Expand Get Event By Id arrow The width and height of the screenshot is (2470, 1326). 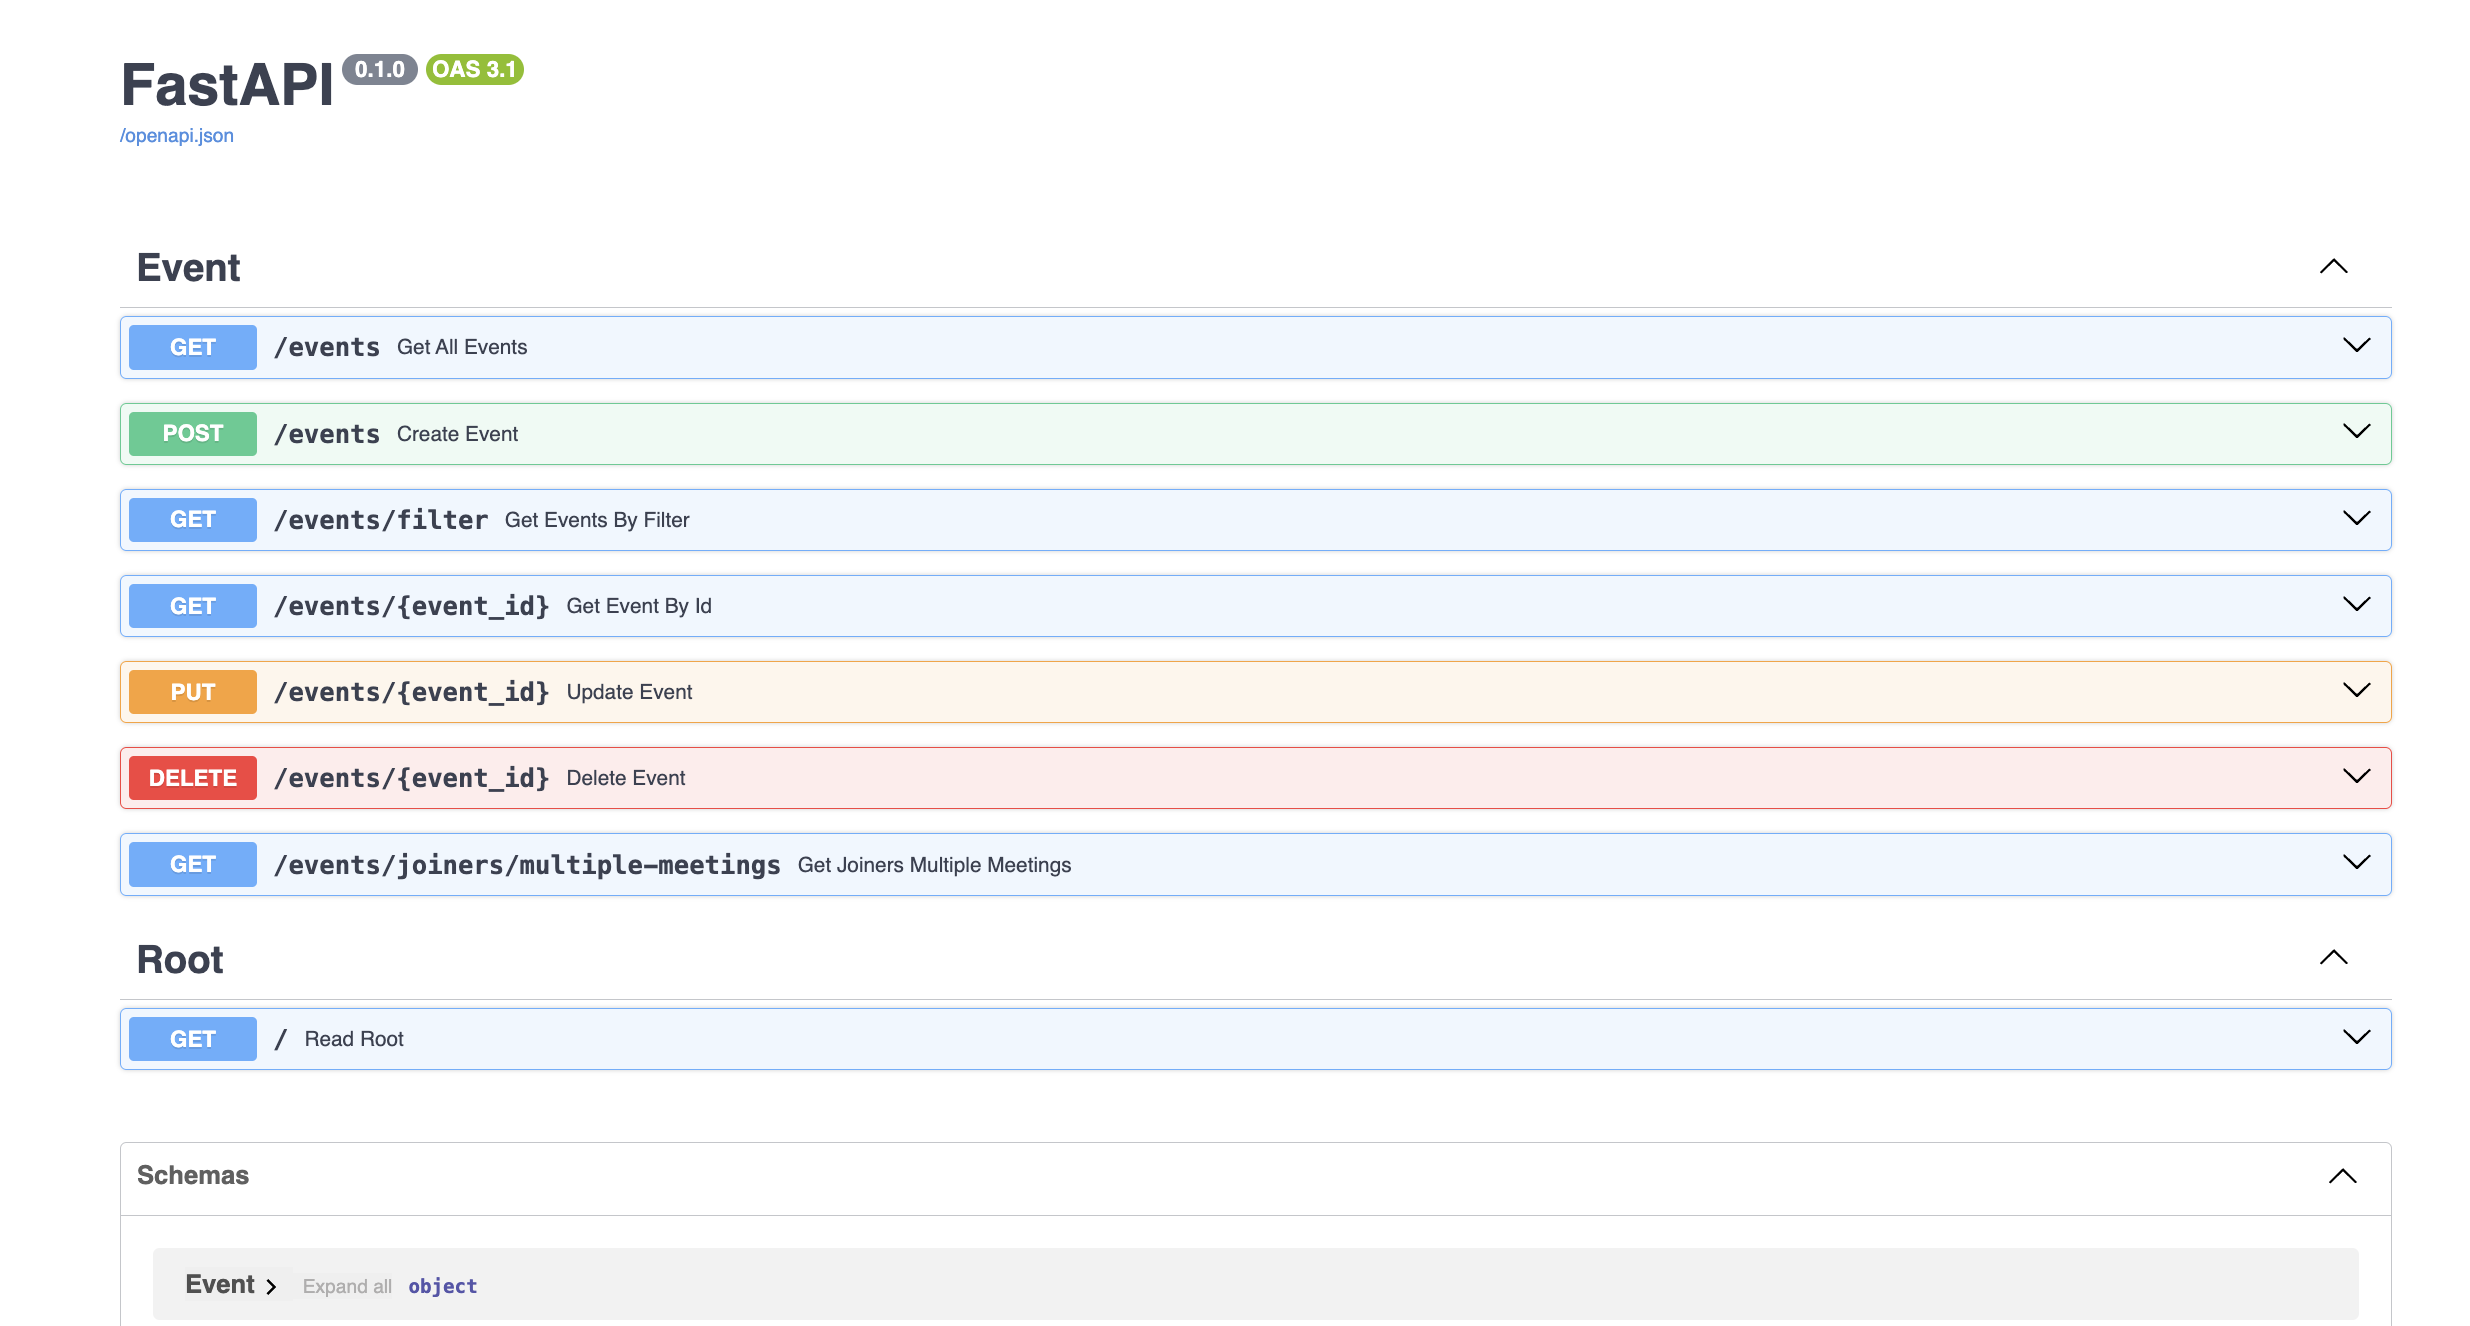(2356, 604)
